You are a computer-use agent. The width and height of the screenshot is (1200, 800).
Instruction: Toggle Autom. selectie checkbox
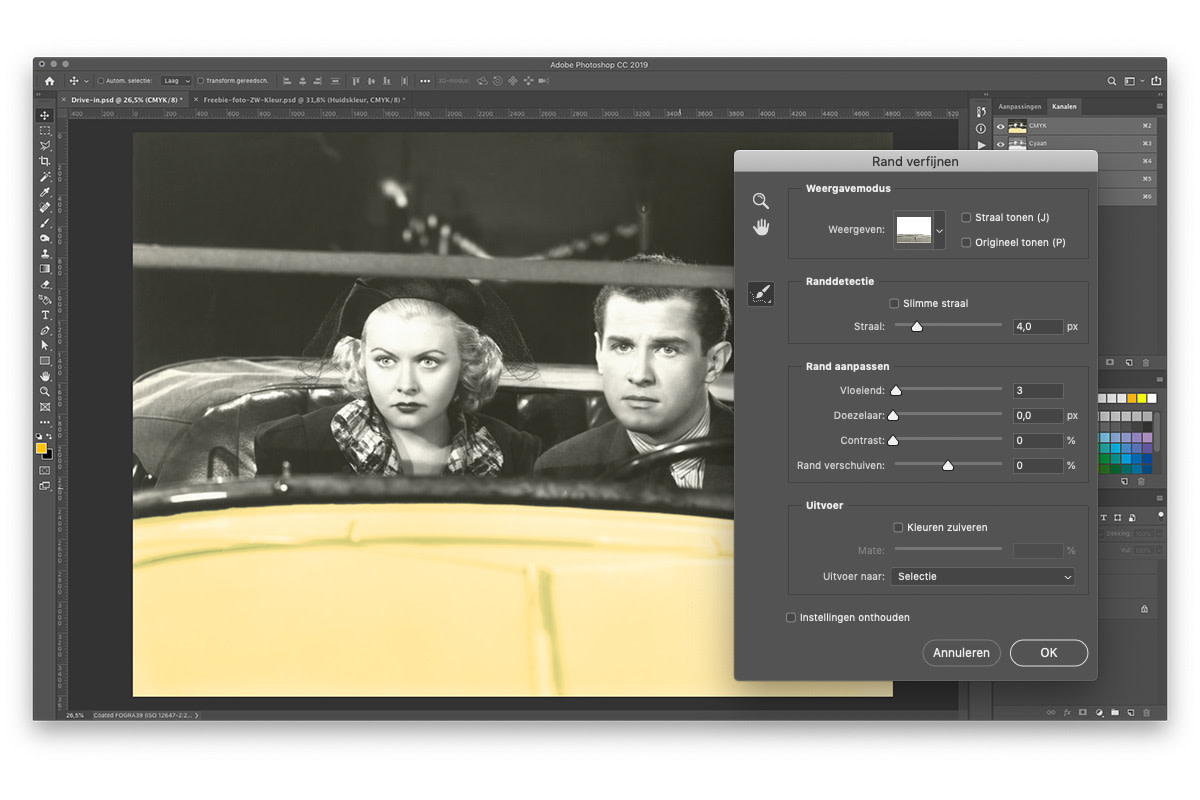[101, 81]
